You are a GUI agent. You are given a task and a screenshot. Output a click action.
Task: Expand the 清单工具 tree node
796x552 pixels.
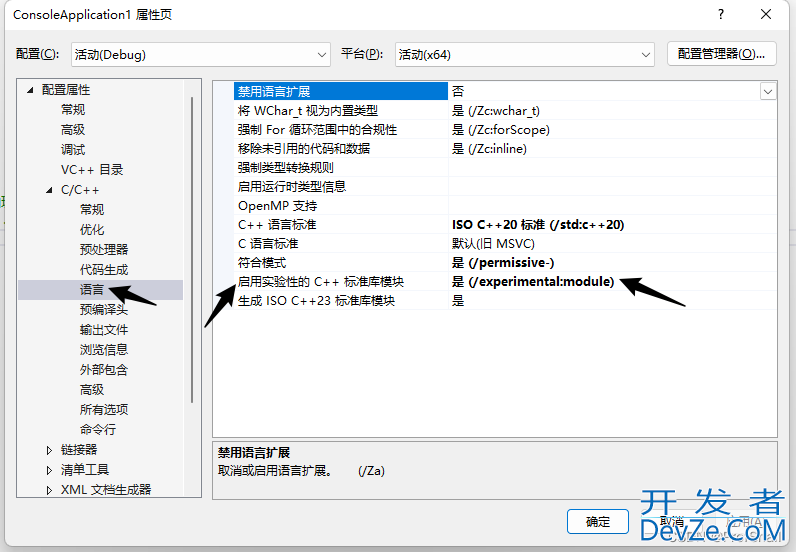point(49,470)
